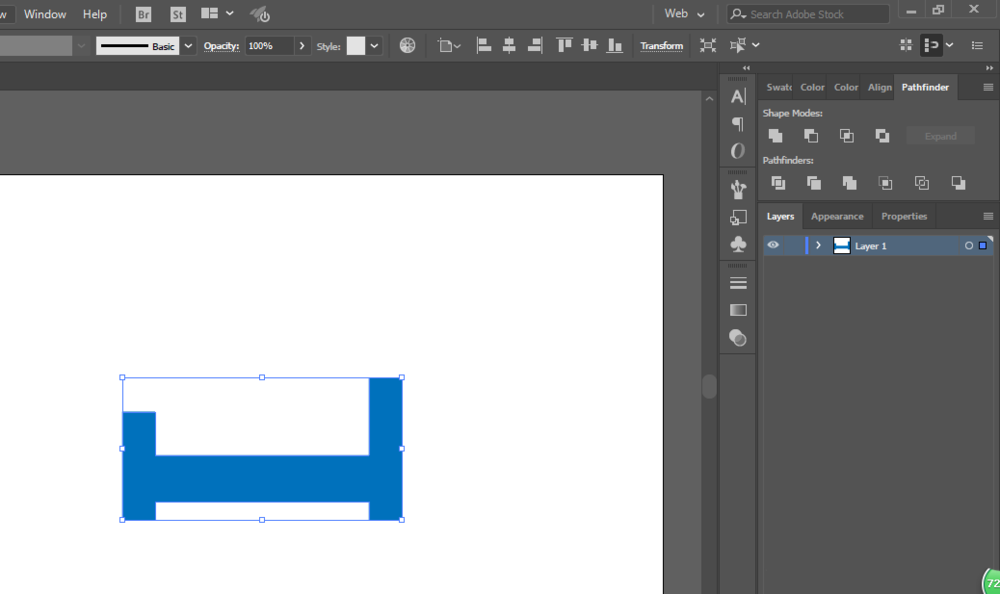
Task: Open the Symbols panel club icon
Action: point(738,244)
